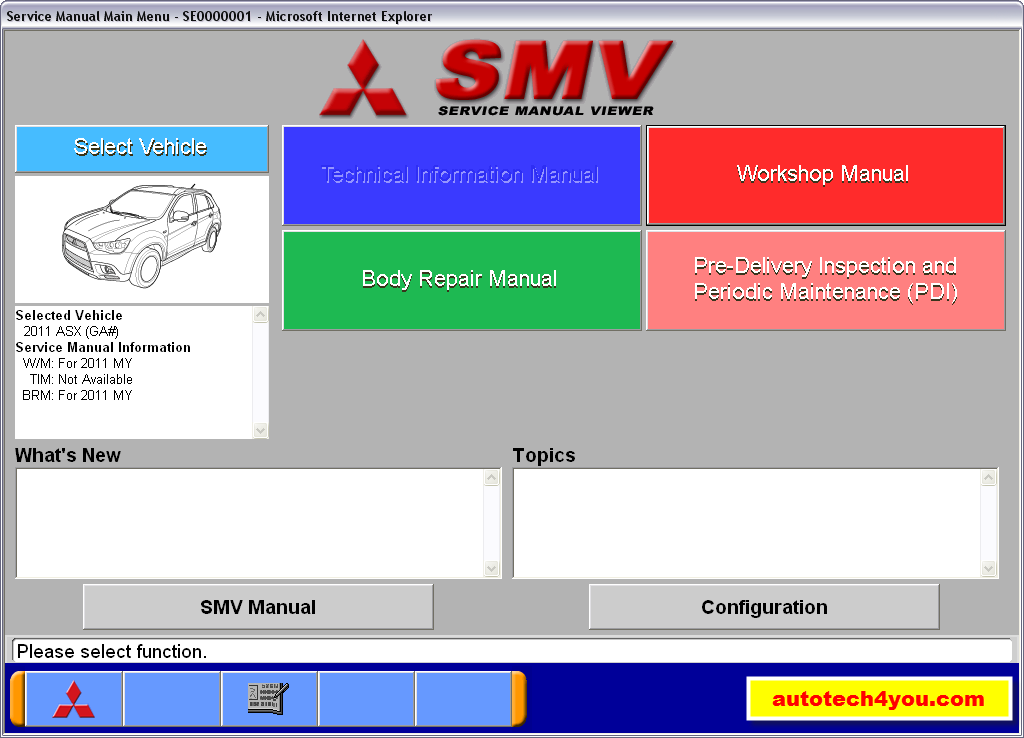Click the last blank button on bottom toolbar
Viewport: 1024px width, 738px height.
tap(465, 699)
